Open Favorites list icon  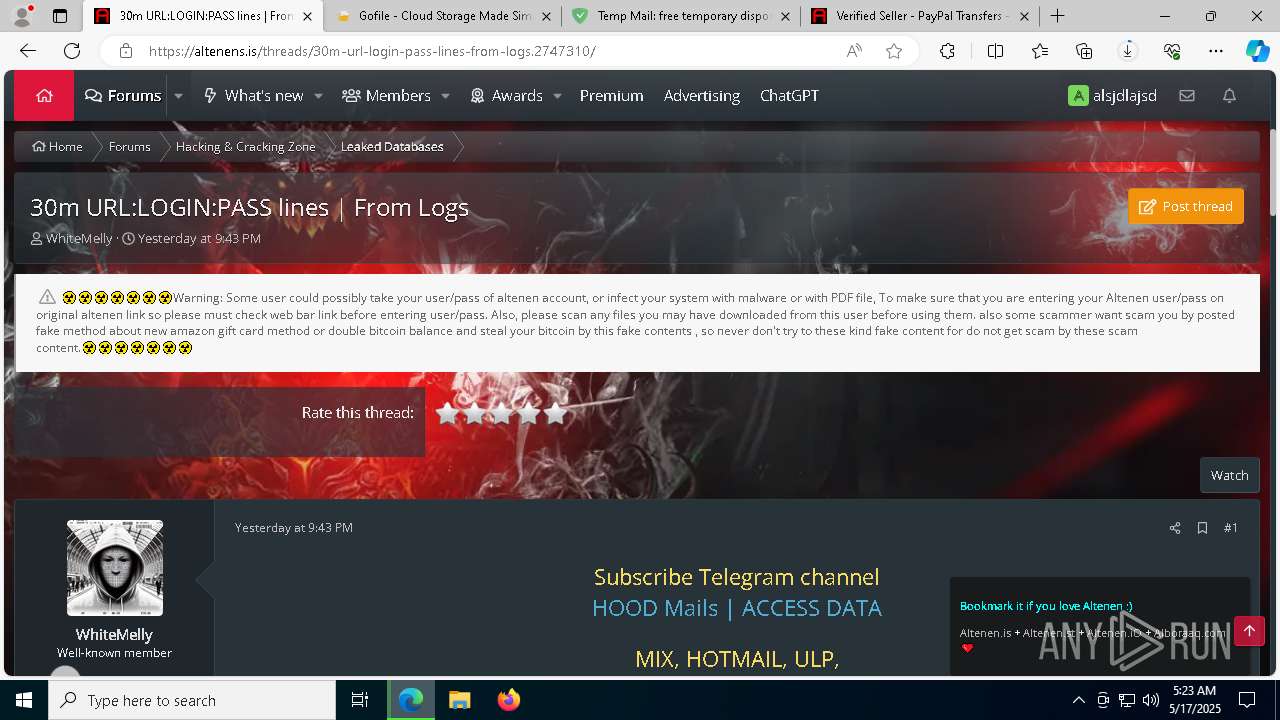click(x=1040, y=51)
